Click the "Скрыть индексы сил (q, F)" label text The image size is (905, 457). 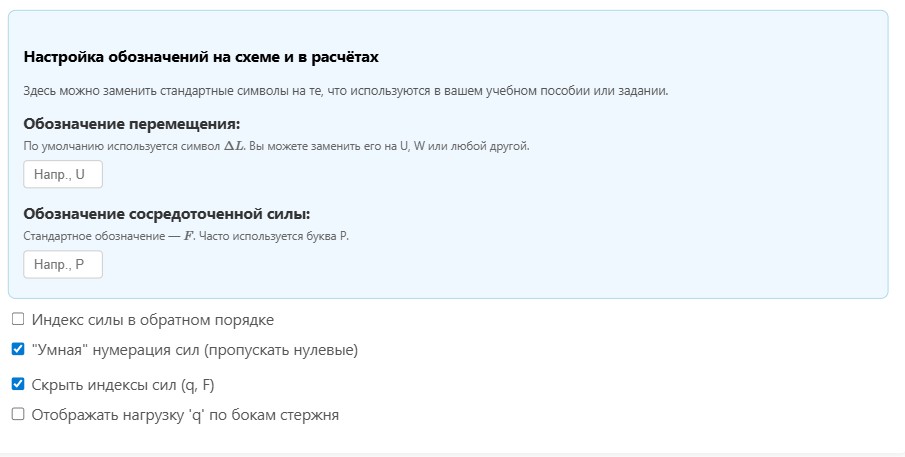pyautogui.click(x=122, y=384)
